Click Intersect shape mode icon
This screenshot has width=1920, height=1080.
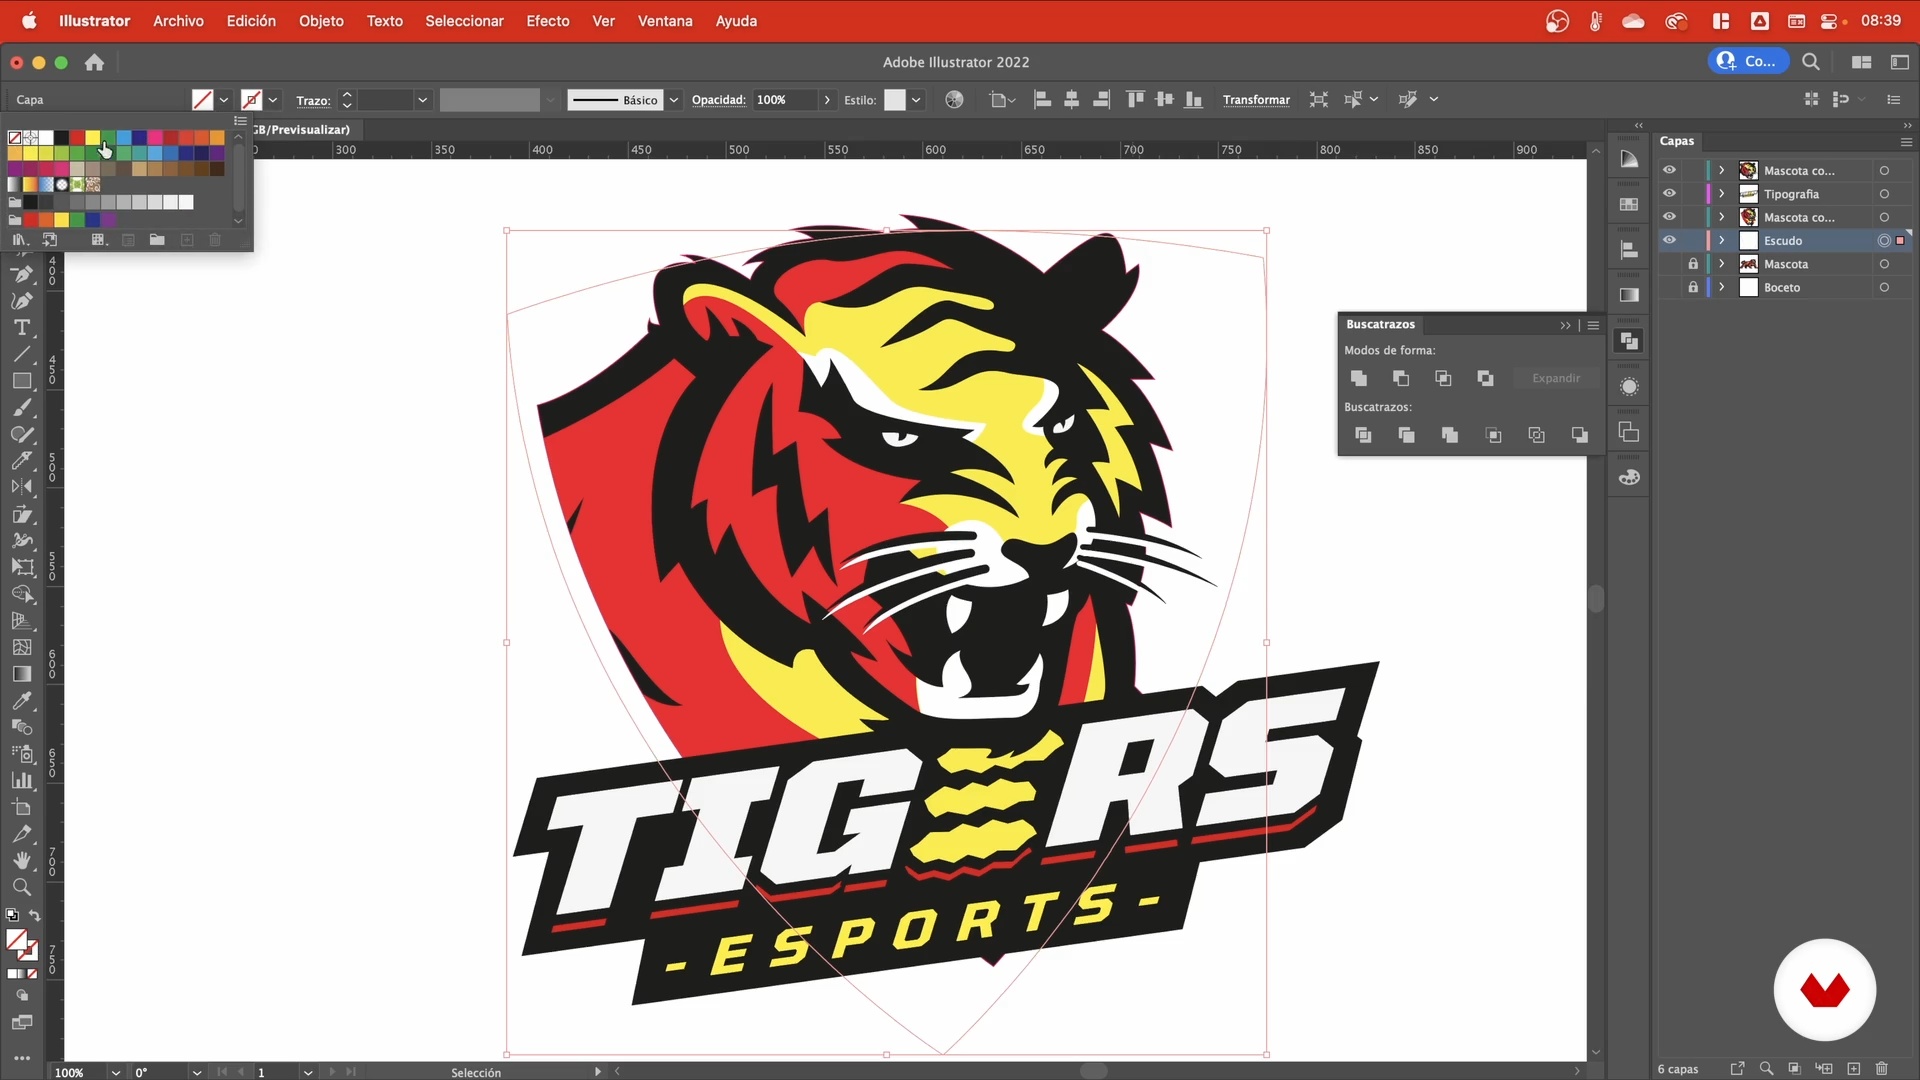(x=1443, y=378)
